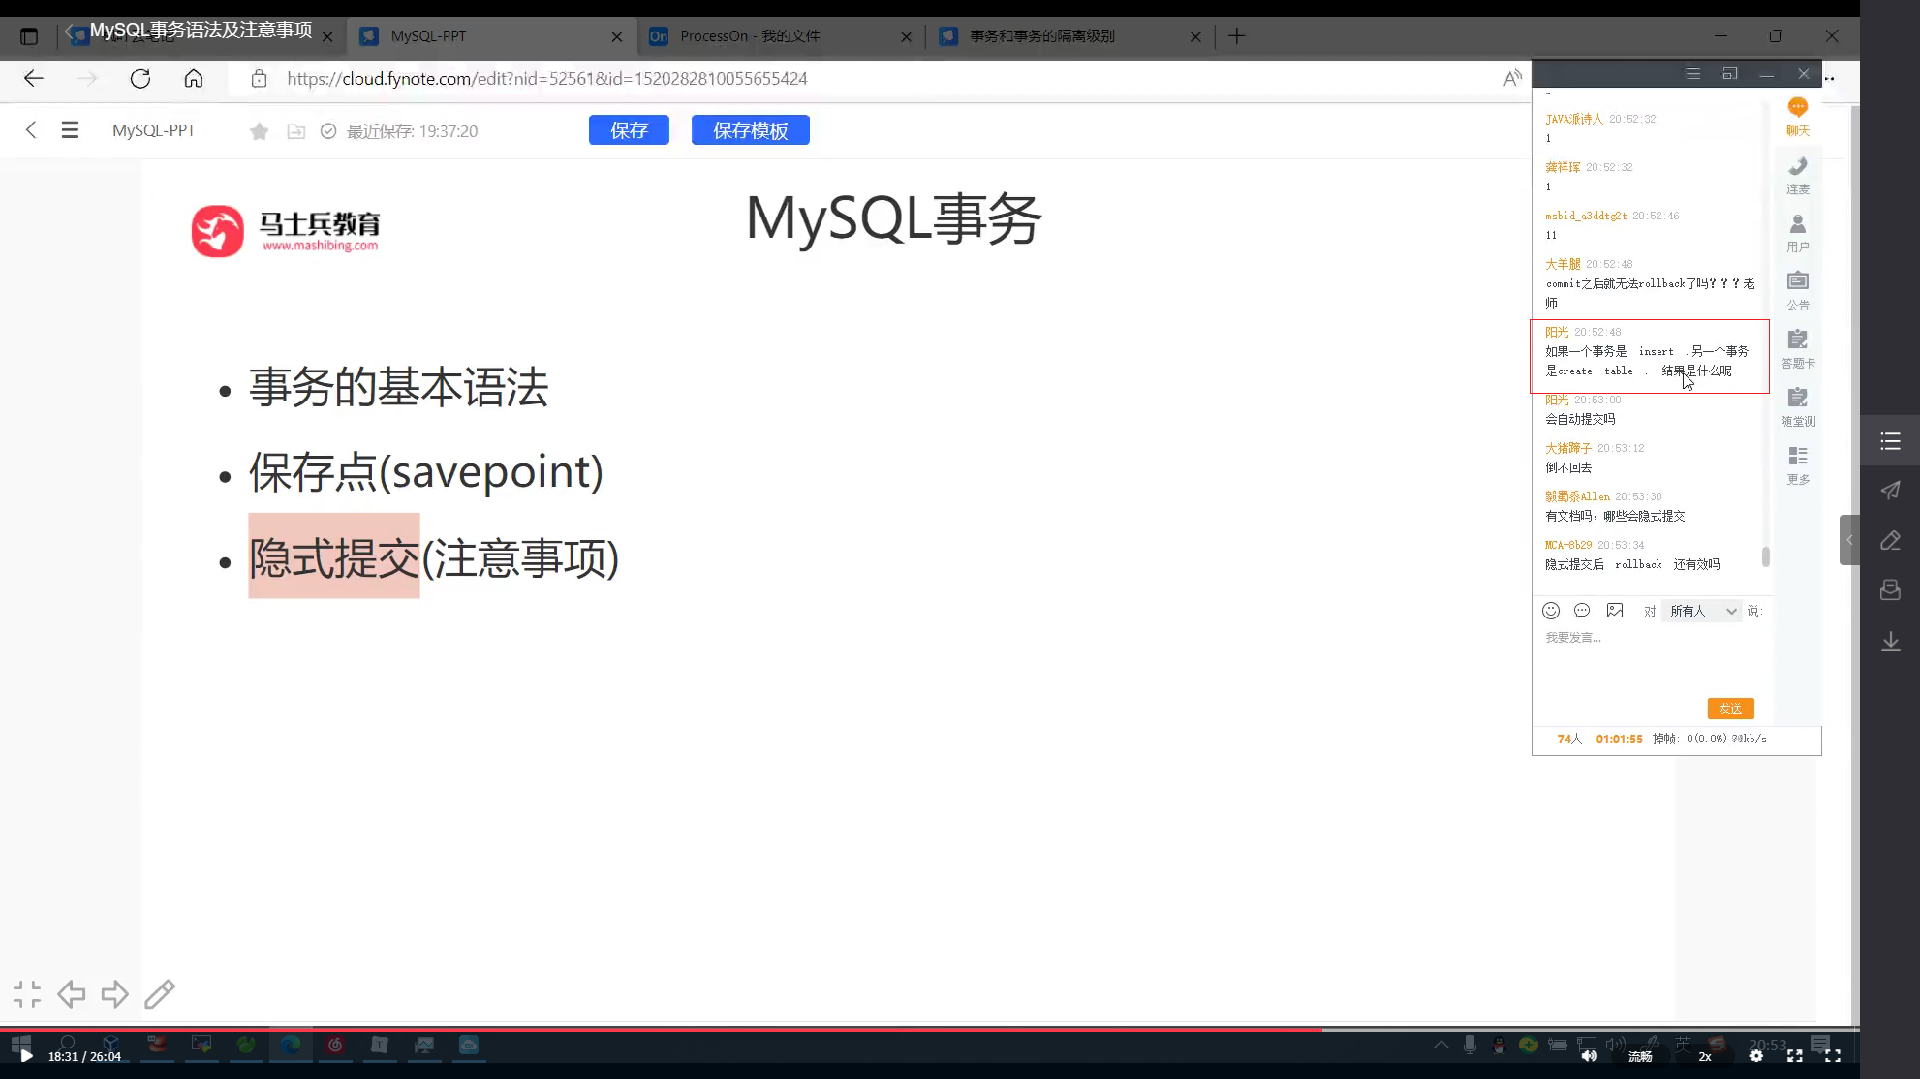Screen dimensions: 1920x1079
Task: Open the 公告 announcement panel
Action: tap(1797, 290)
